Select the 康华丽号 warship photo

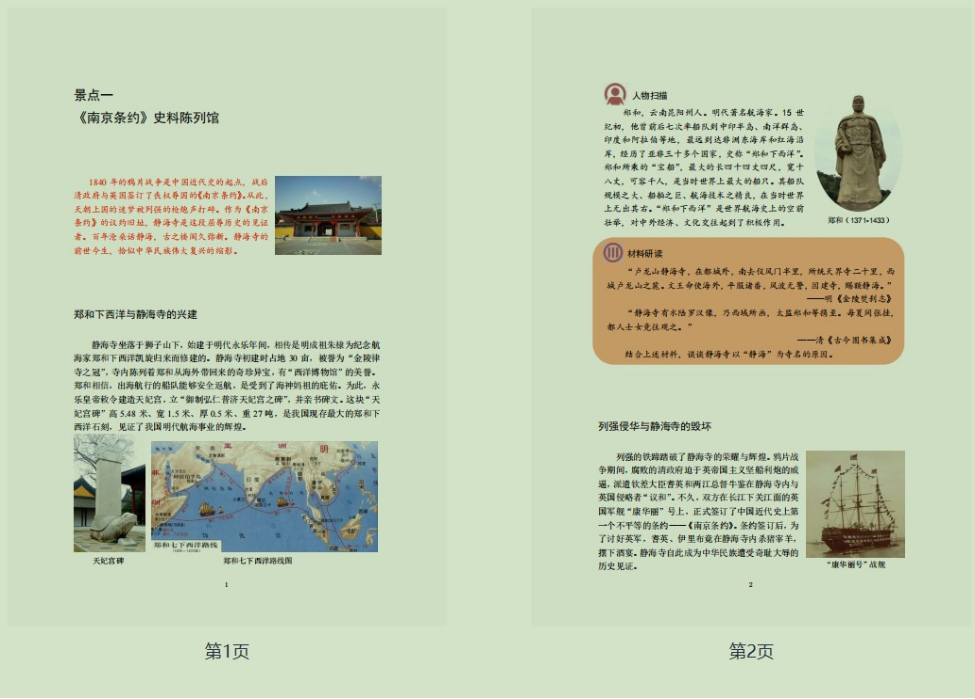click(855, 503)
